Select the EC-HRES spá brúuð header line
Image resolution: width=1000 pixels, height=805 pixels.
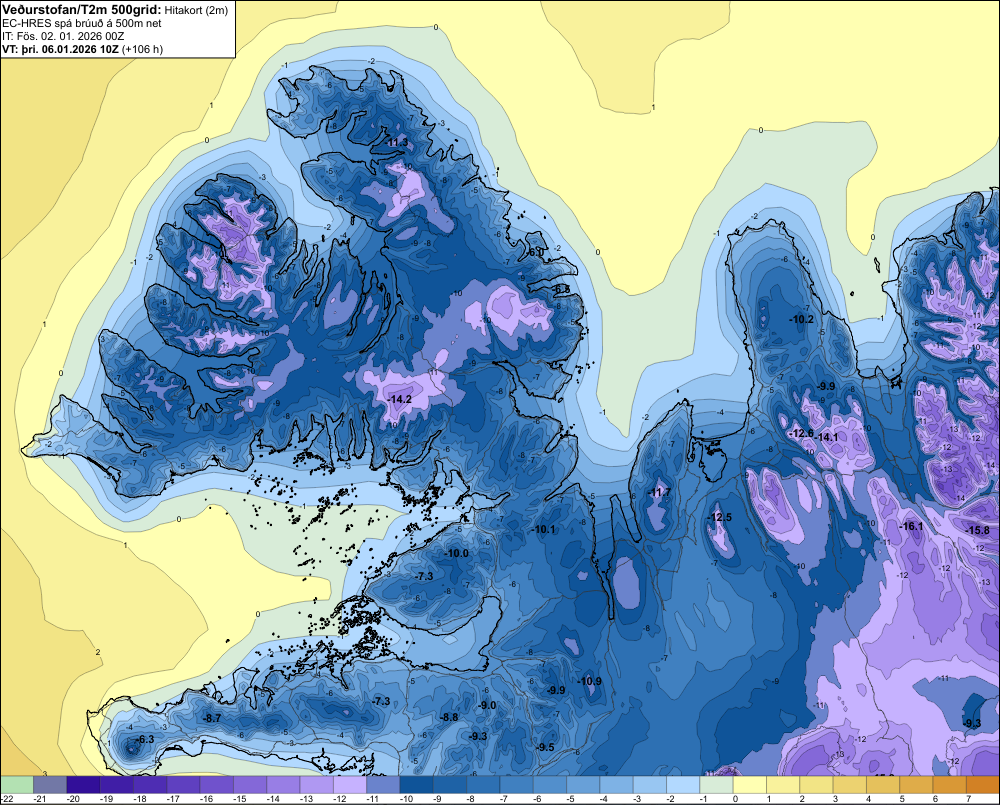pos(82,23)
